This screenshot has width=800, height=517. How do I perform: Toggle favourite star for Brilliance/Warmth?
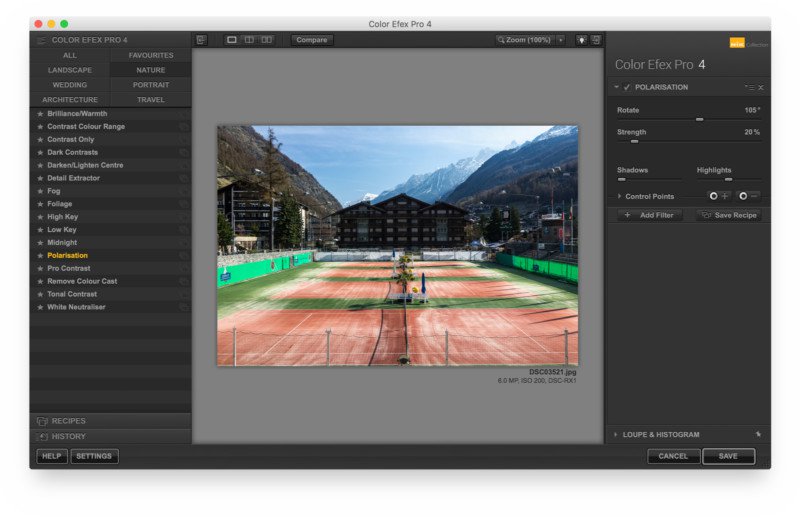(x=40, y=114)
